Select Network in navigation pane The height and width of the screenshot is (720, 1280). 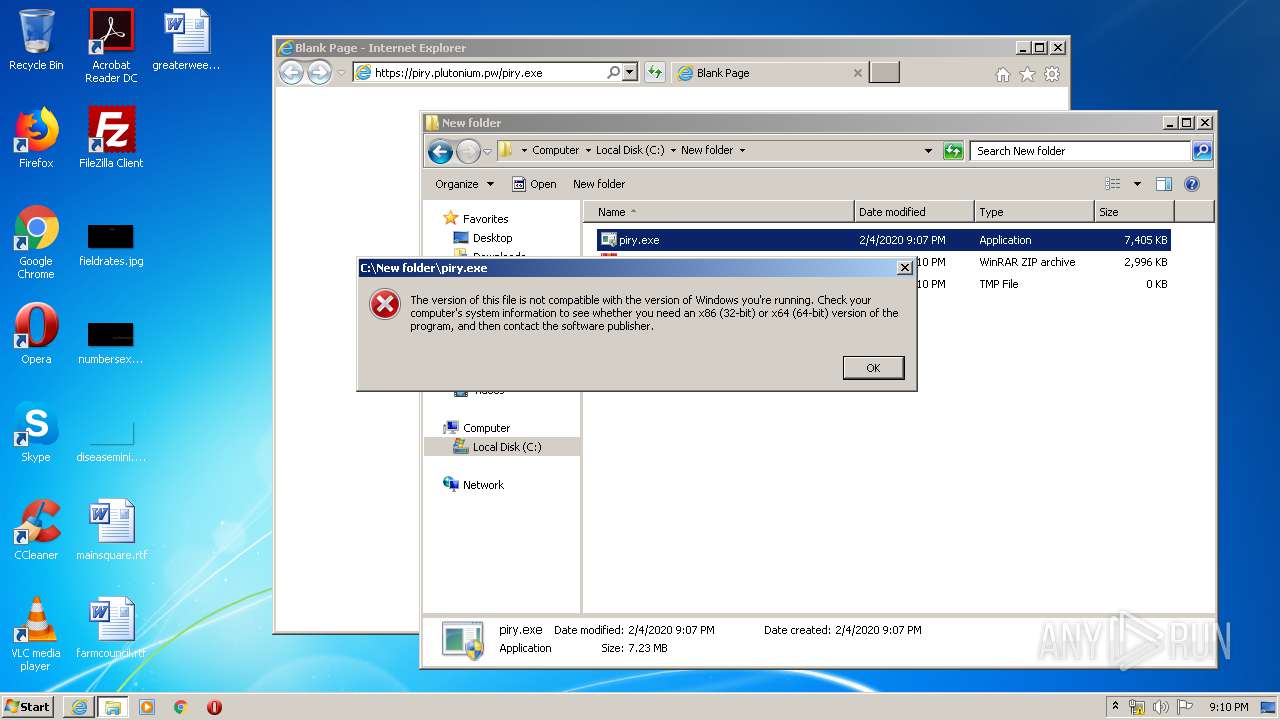[483, 485]
